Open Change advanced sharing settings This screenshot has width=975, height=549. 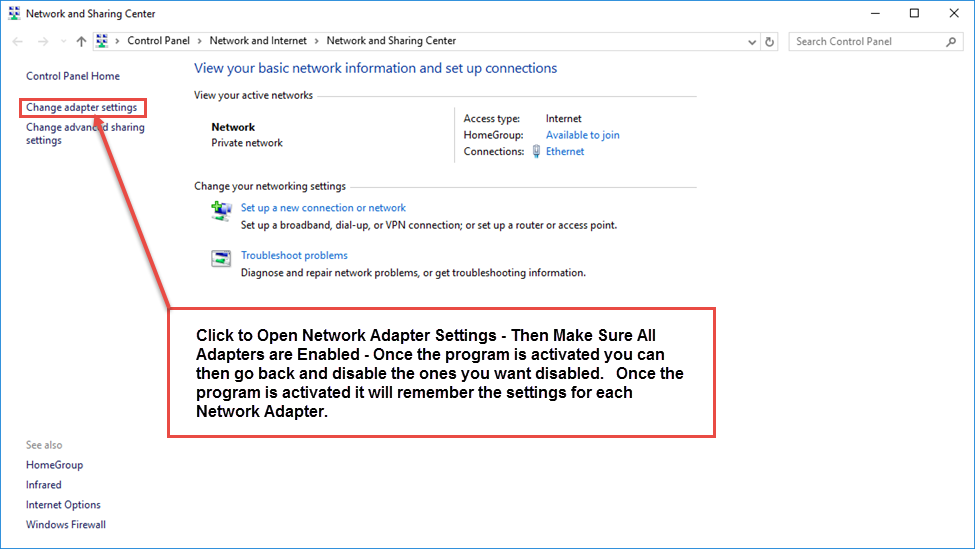pyautogui.click(x=85, y=134)
